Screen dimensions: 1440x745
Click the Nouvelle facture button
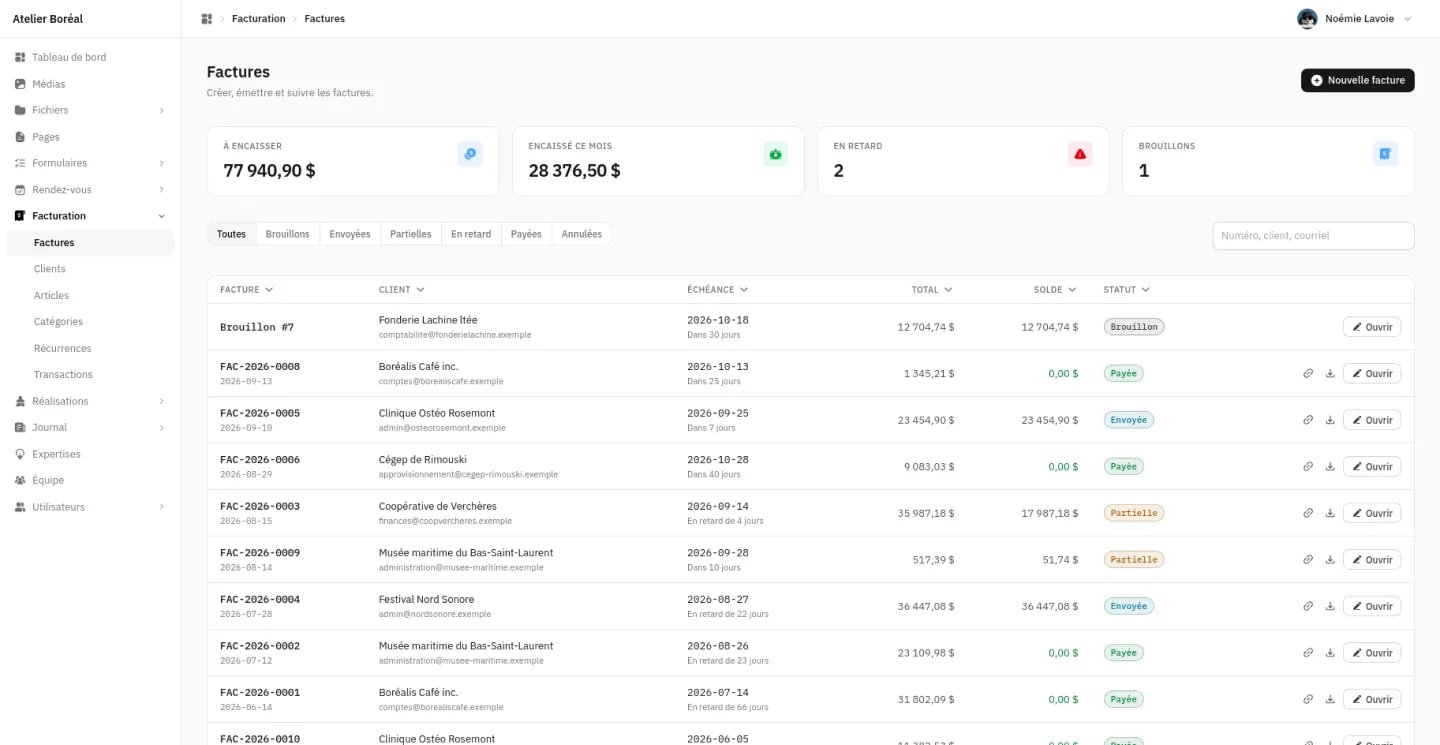pyautogui.click(x=1358, y=80)
